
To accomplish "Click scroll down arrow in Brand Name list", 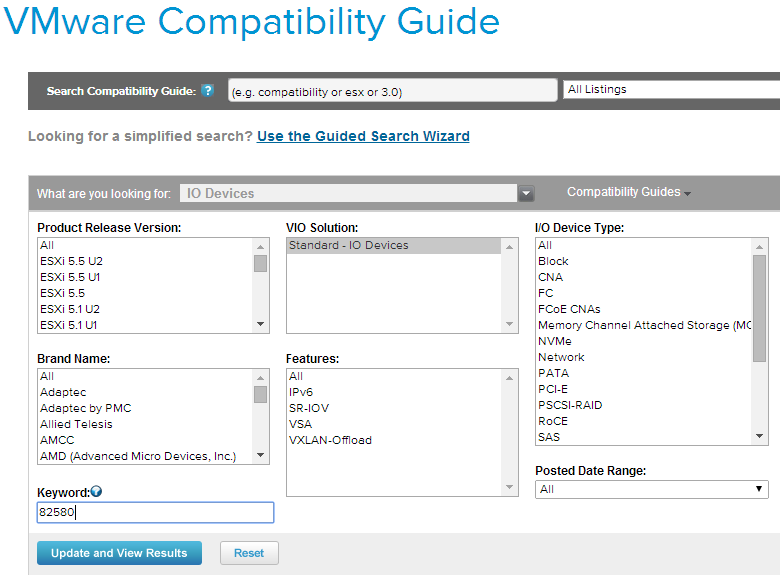I will [261, 455].
